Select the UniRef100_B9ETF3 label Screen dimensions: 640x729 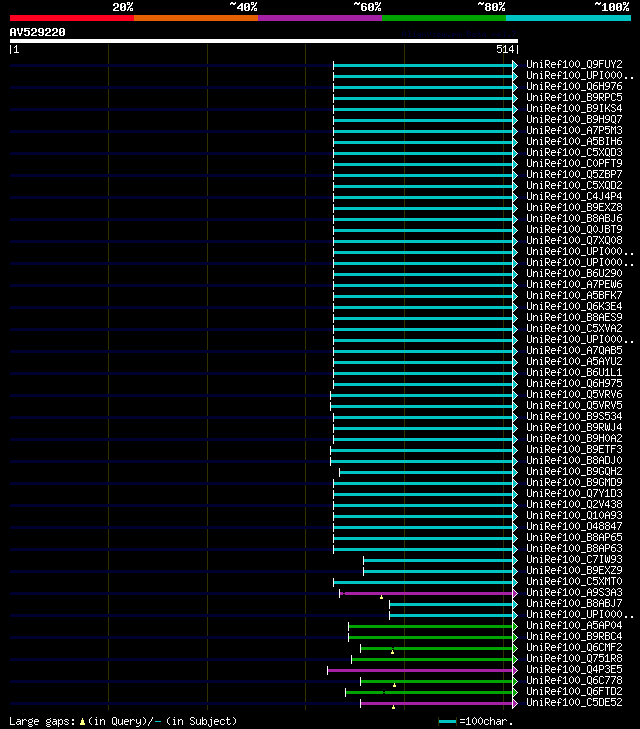(x=574, y=450)
